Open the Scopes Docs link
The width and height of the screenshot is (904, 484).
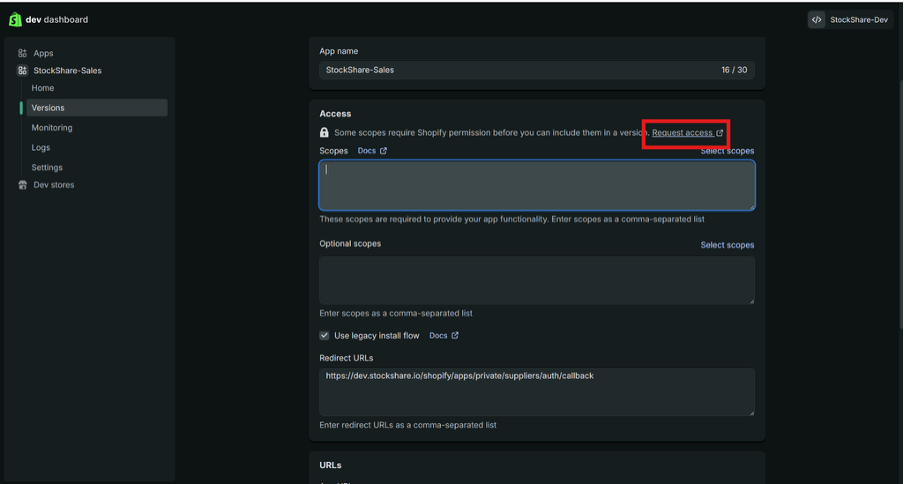pos(366,150)
